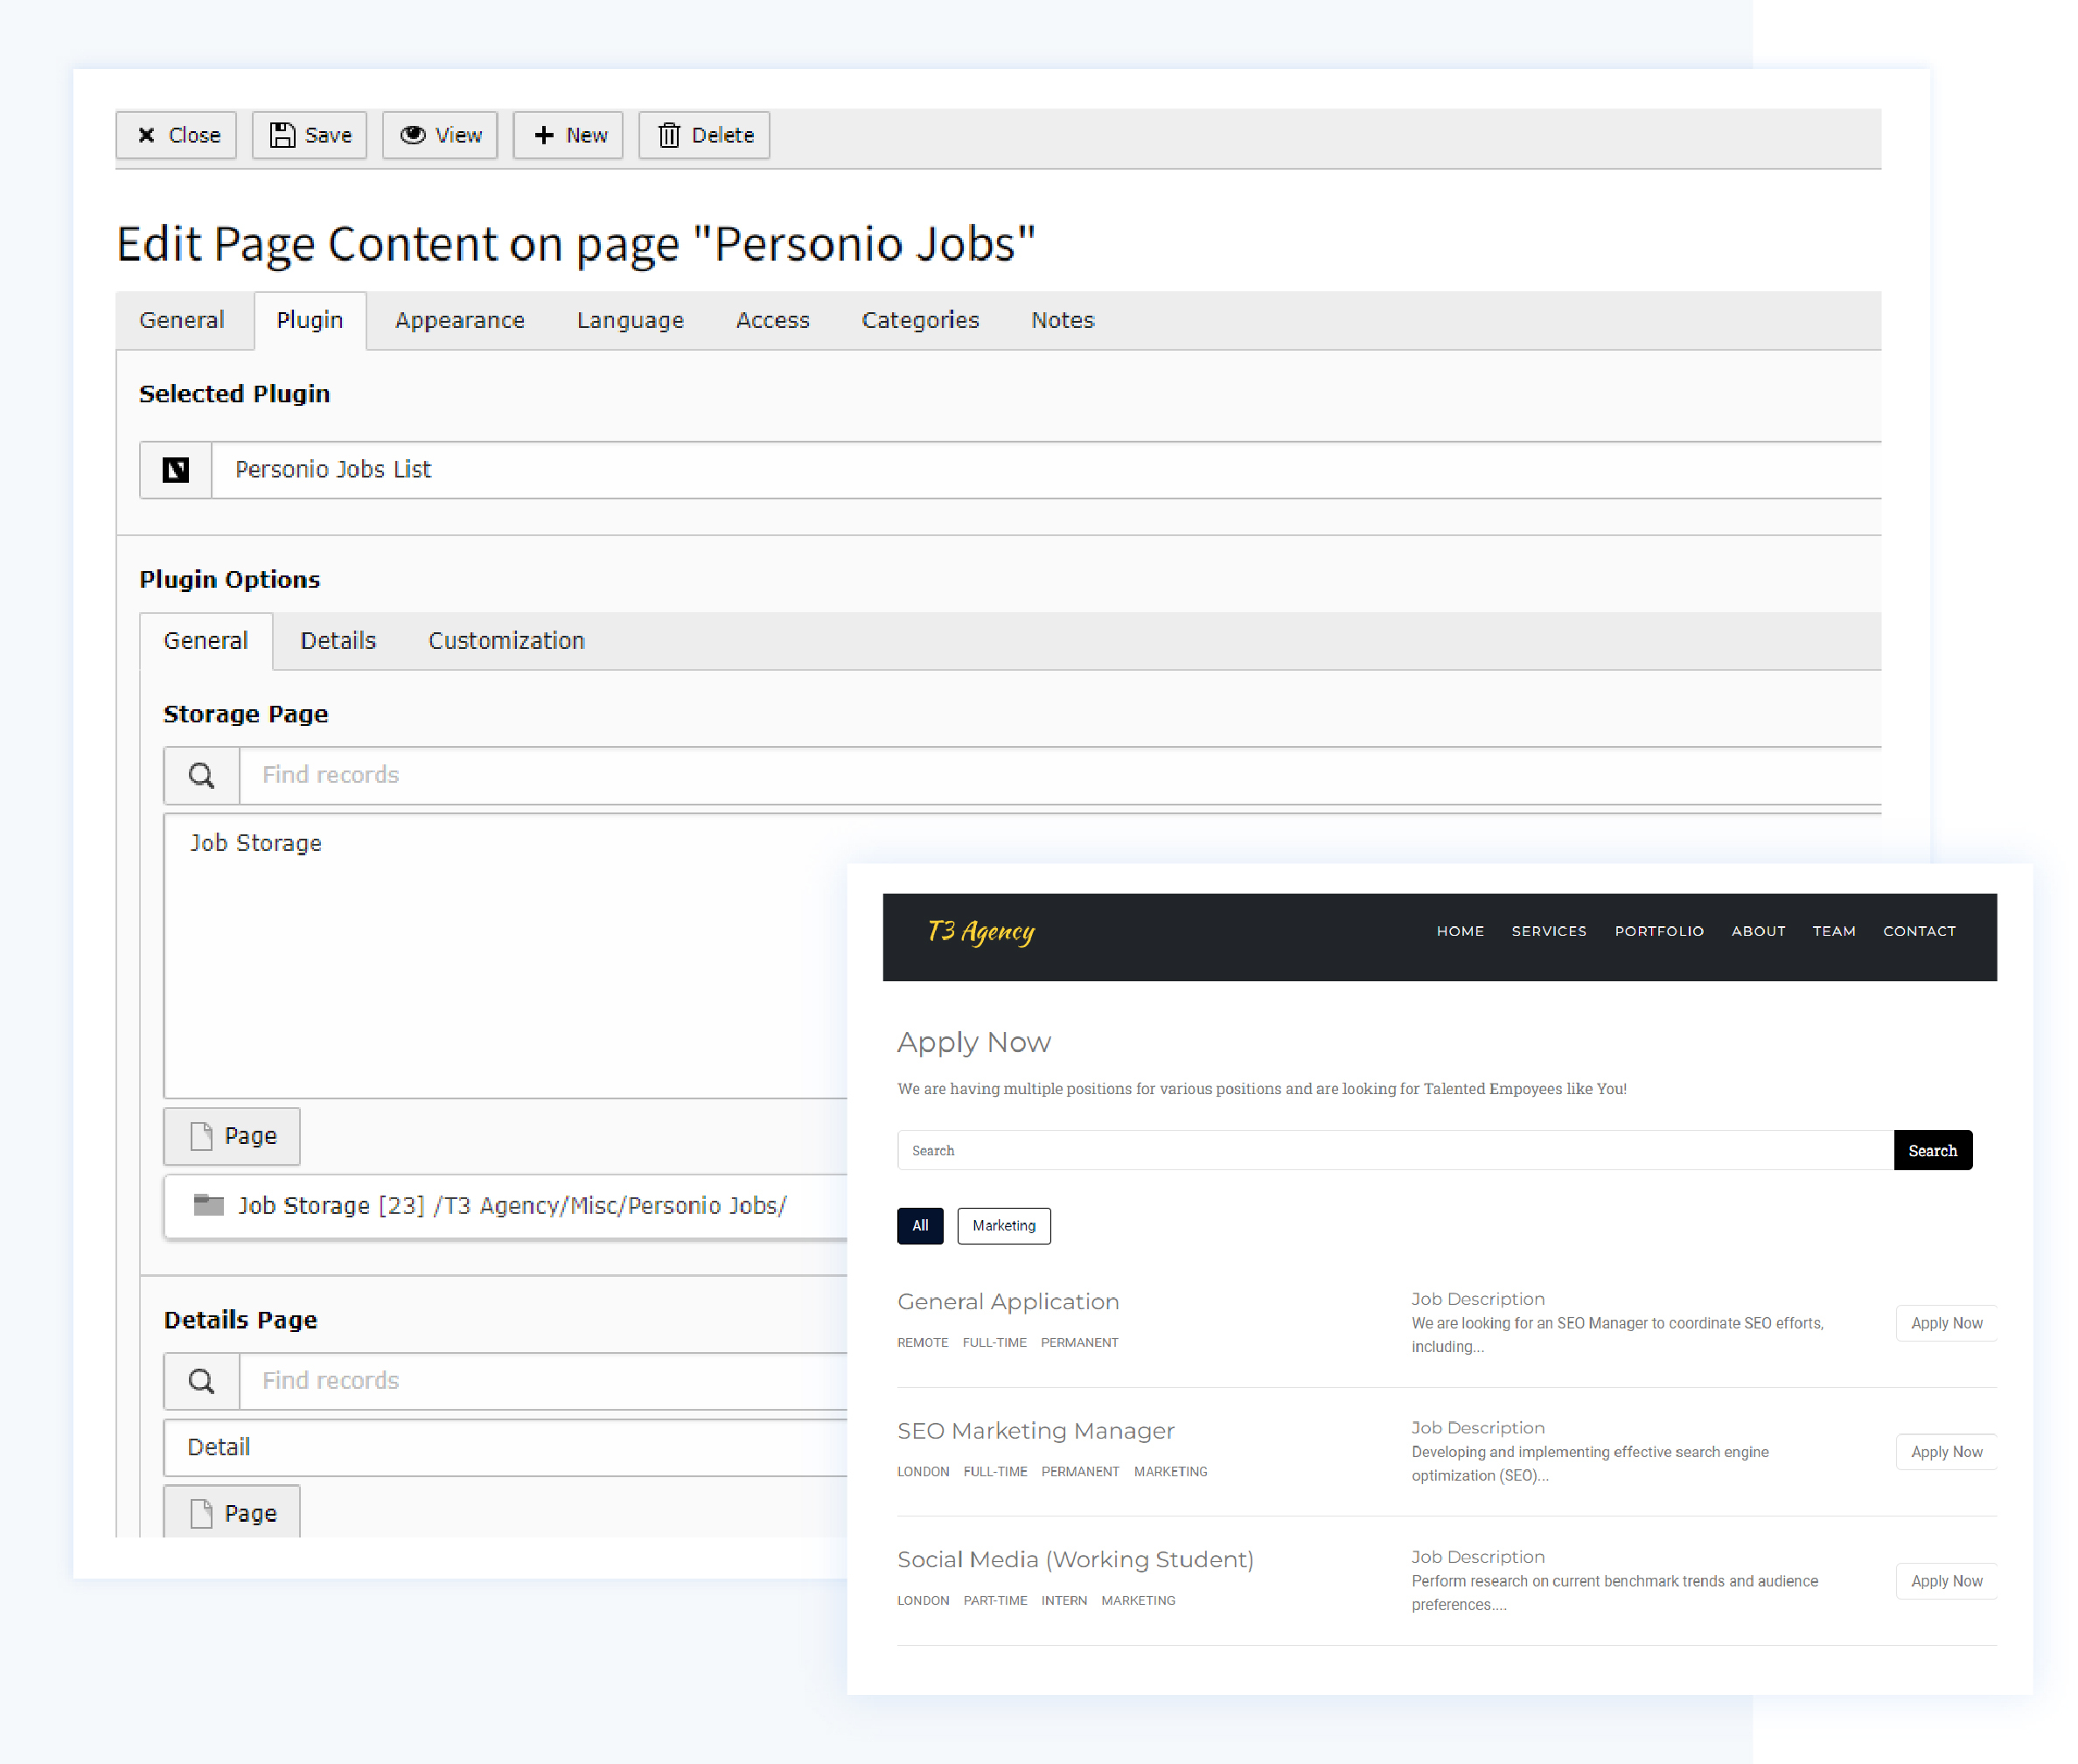Select the Job Storage record in list
The image size is (2078, 1764).
click(256, 843)
